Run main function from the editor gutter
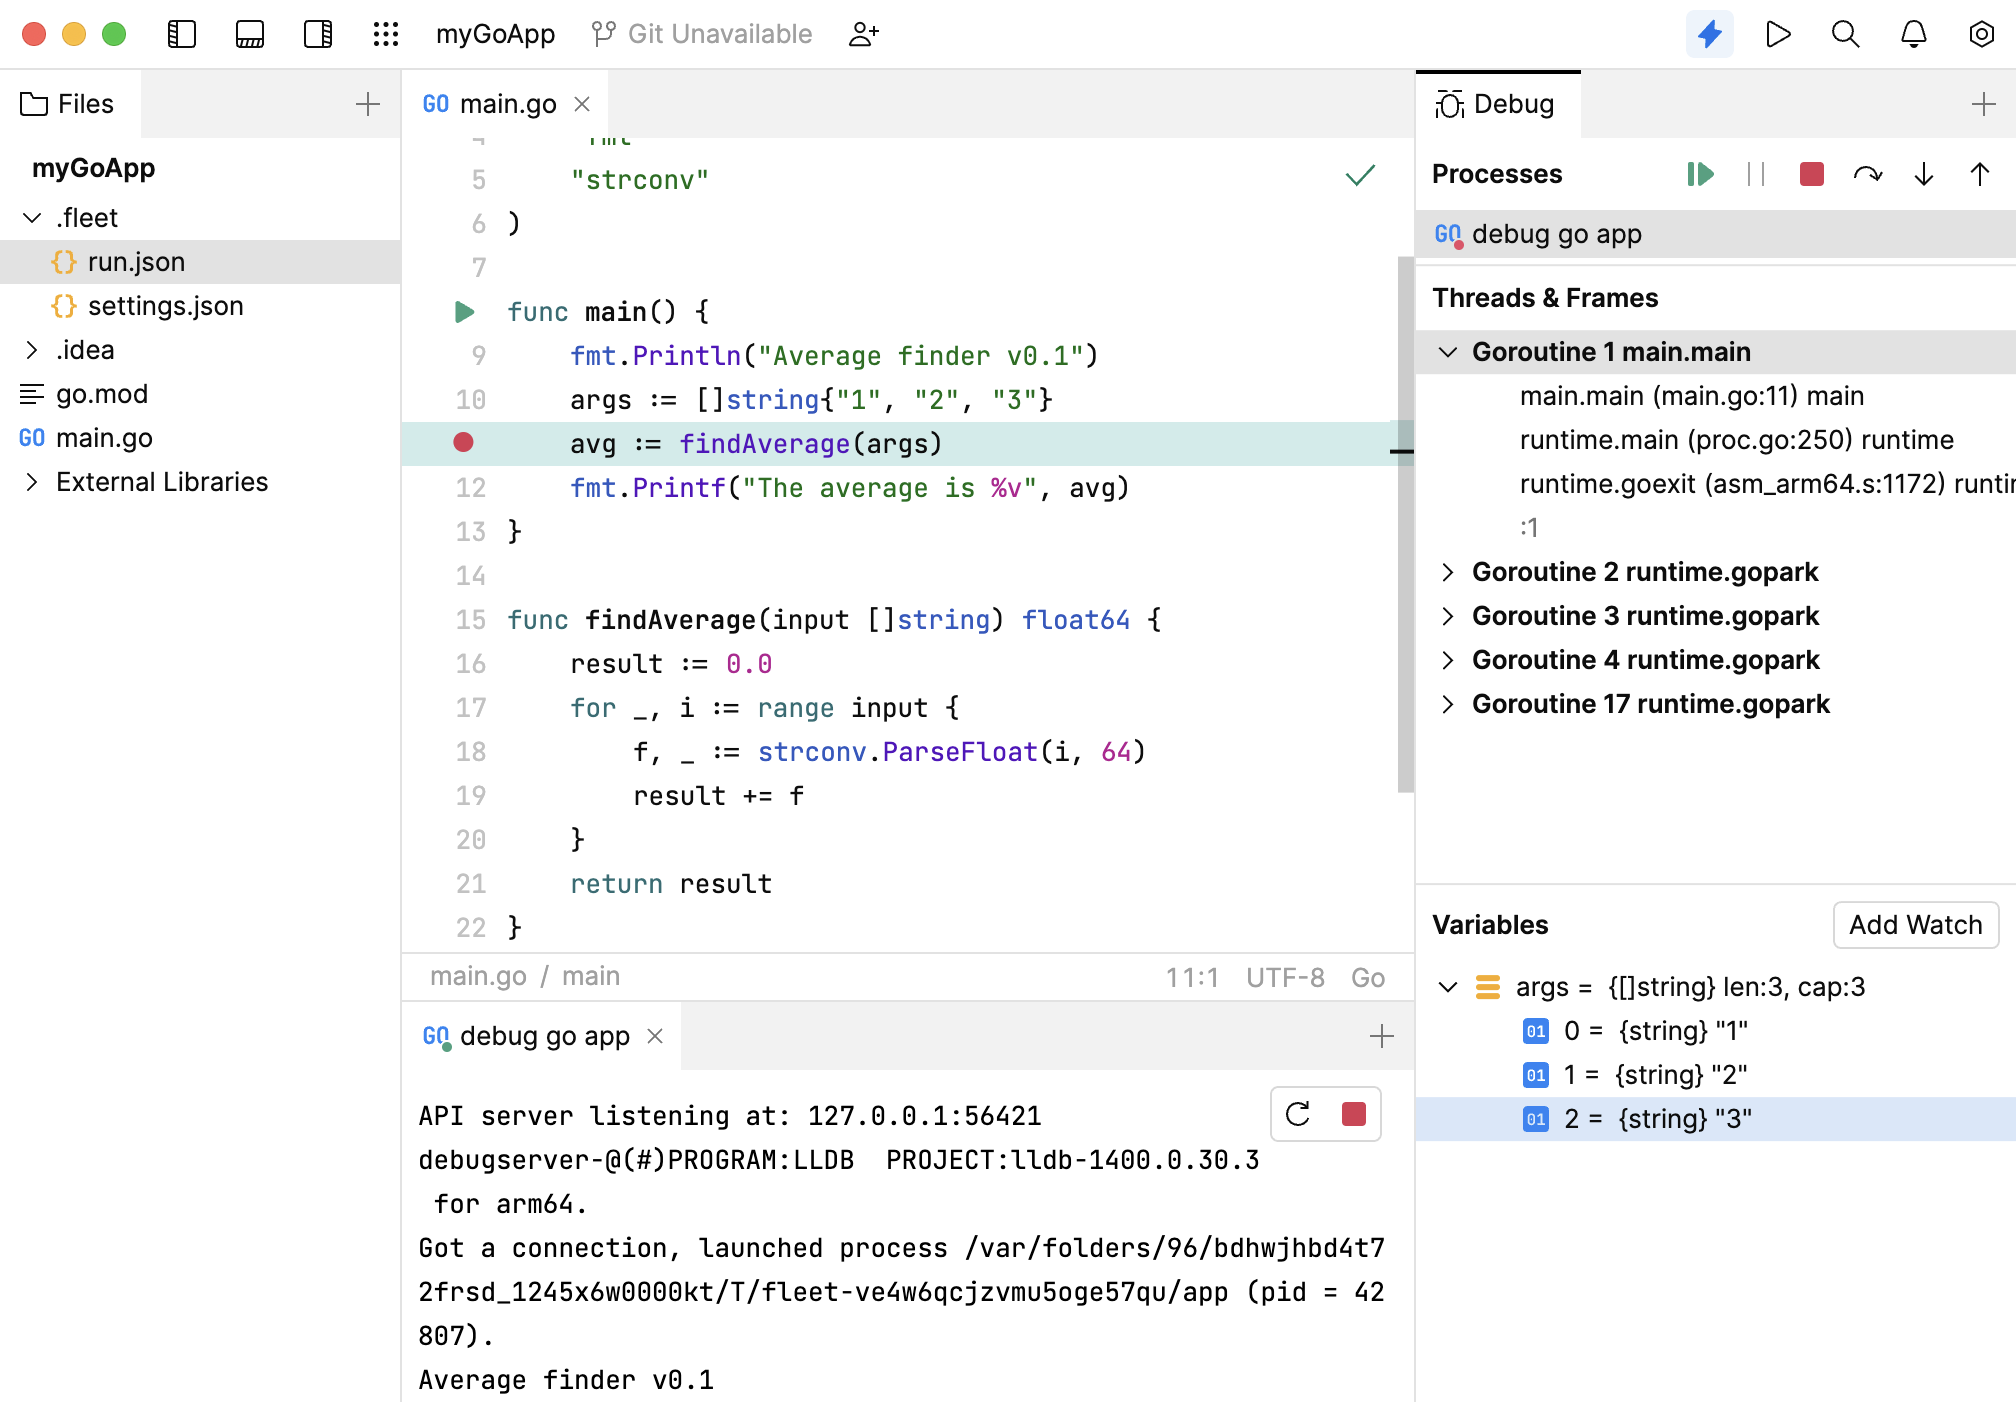This screenshot has height=1402, width=2016. pos(464,311)
